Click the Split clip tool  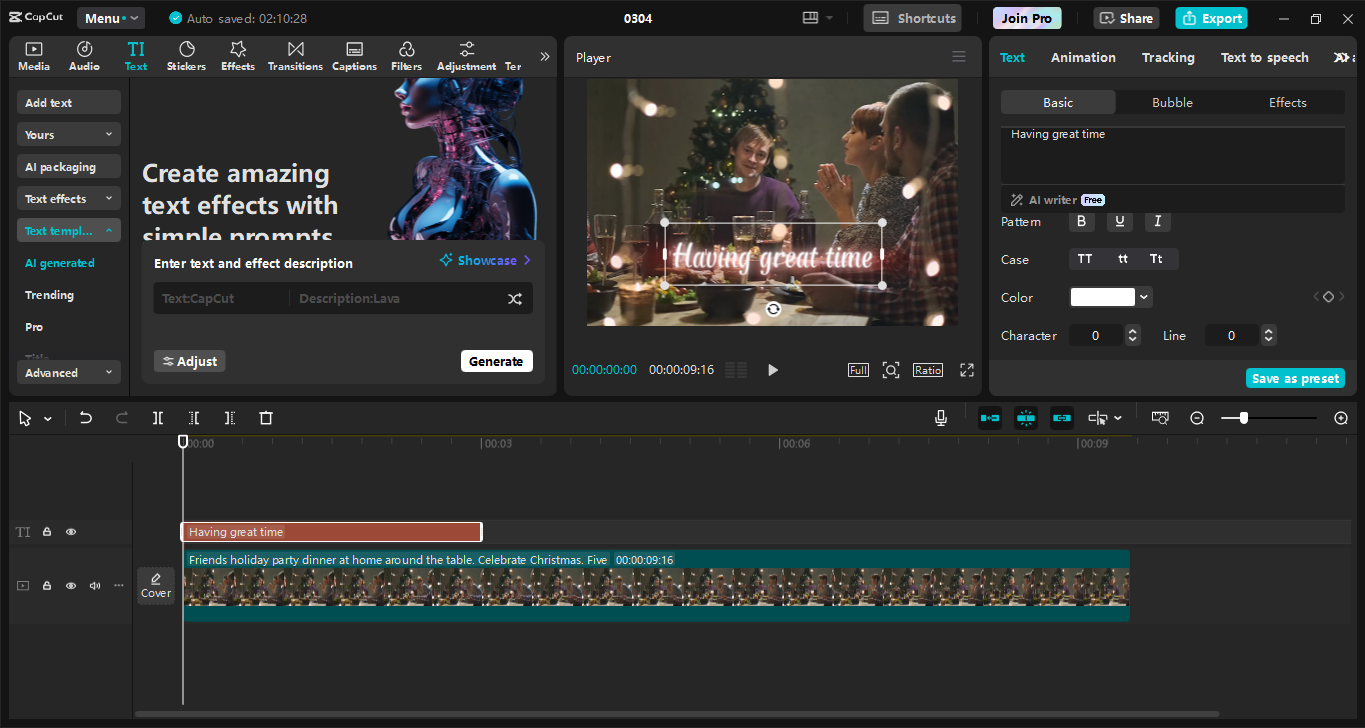click(x=158, y=418)
